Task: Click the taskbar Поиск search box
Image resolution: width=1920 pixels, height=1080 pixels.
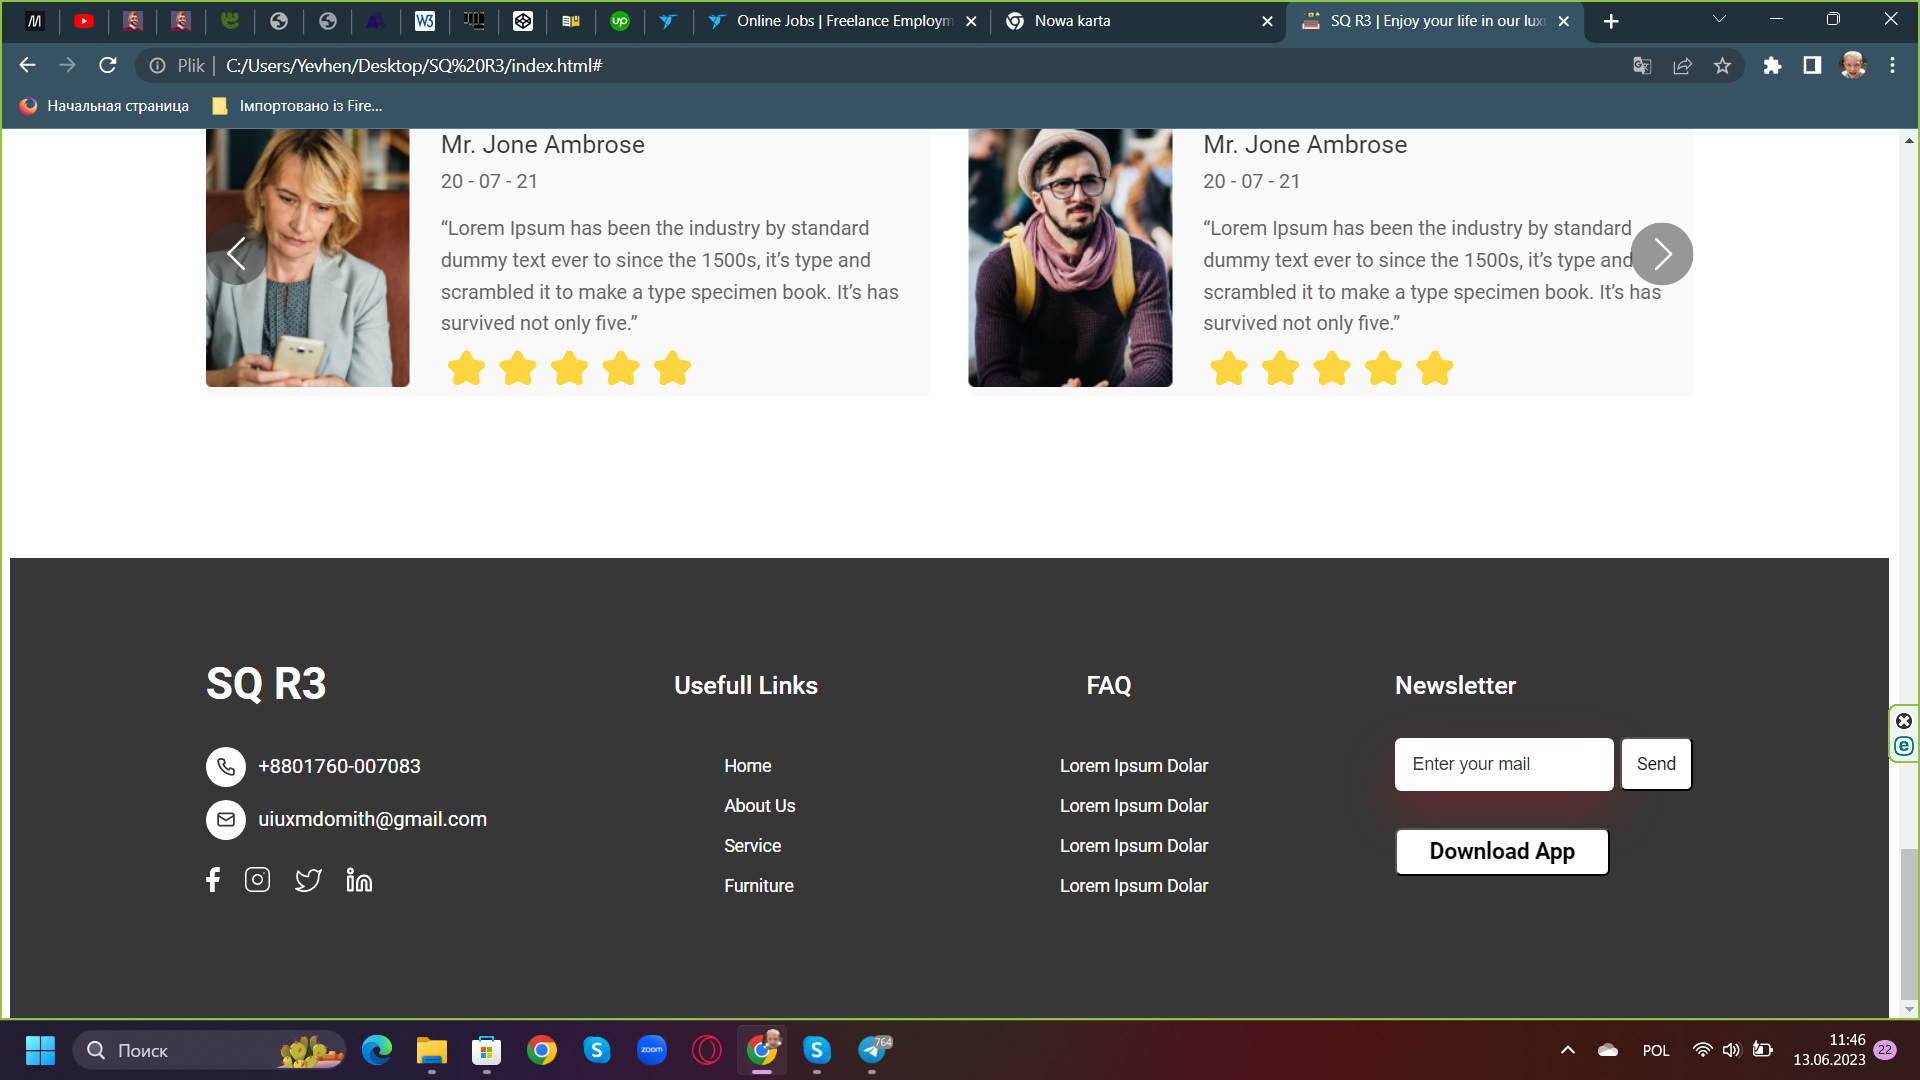Action: point(210,1051)
